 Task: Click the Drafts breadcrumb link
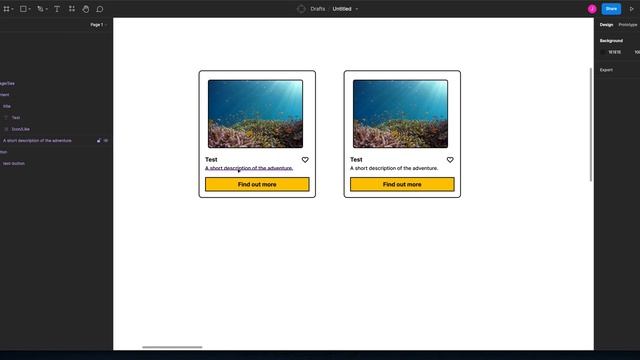[318, 9]
